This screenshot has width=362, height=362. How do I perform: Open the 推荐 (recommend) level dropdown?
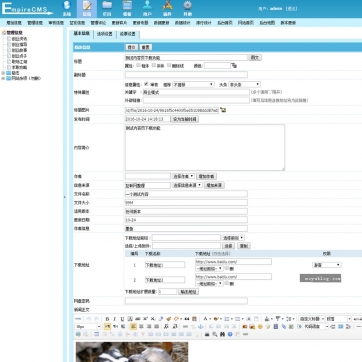193,85
